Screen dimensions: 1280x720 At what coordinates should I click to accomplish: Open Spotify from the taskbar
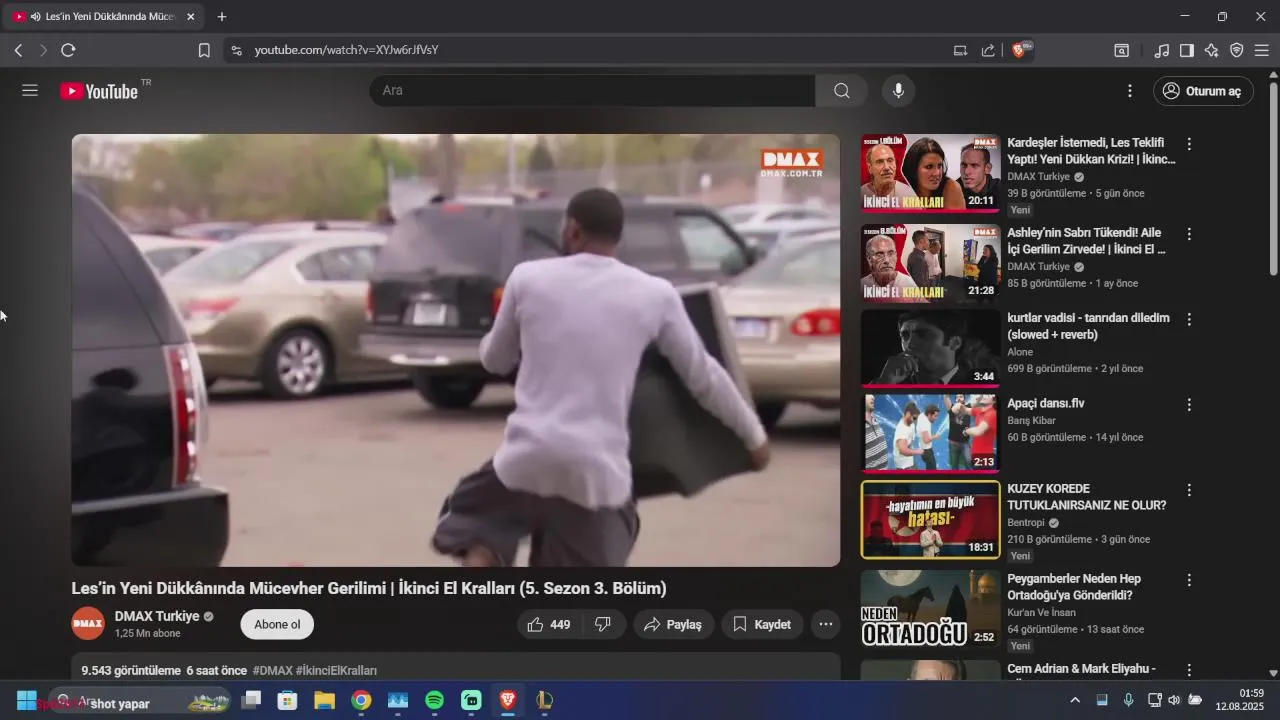point(434,700)
